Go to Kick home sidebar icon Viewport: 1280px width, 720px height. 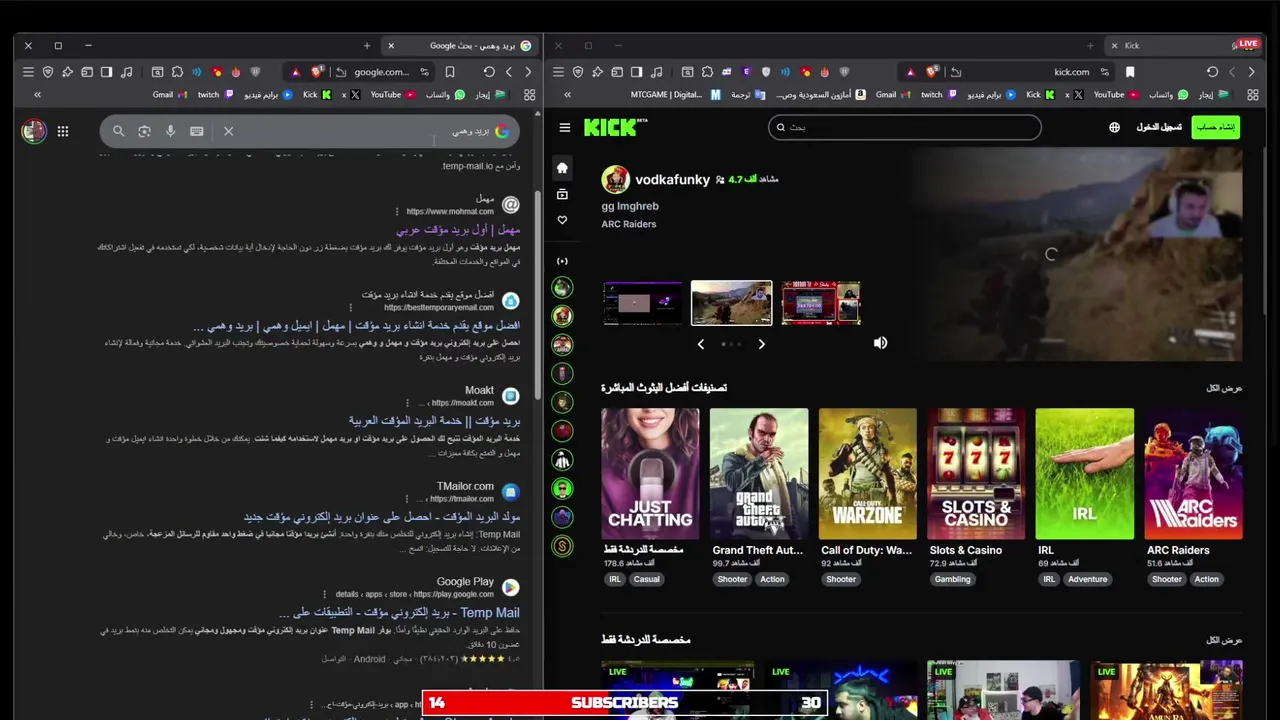pos(562,168)
